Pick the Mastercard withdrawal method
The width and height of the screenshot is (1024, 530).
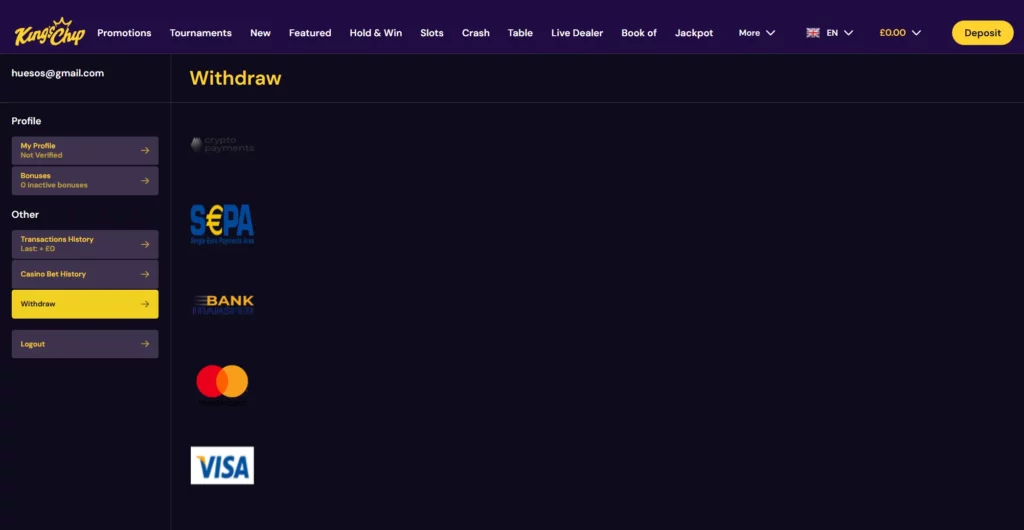point(222,381)
